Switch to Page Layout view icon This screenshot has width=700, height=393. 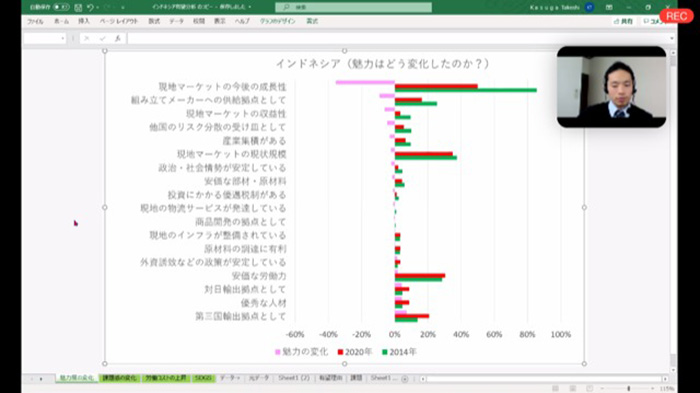click(572, 389)
